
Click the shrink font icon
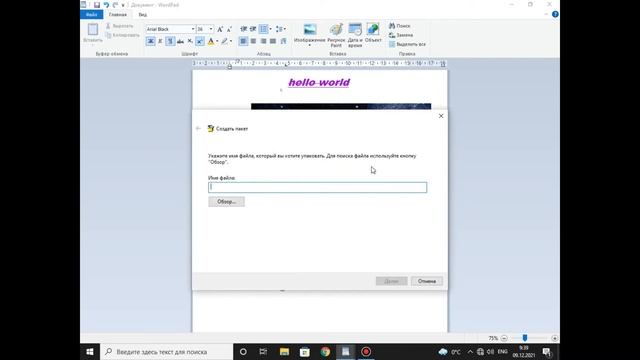229,29
